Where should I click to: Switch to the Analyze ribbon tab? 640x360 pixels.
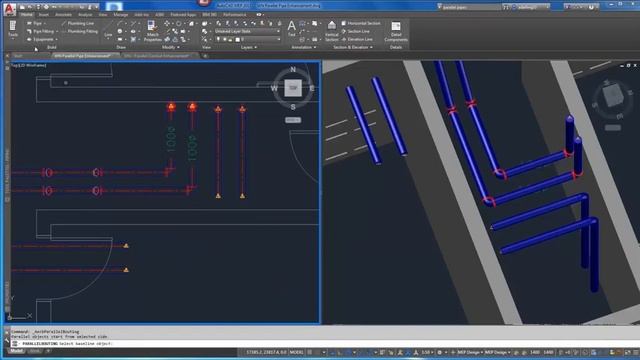point(85,15)
